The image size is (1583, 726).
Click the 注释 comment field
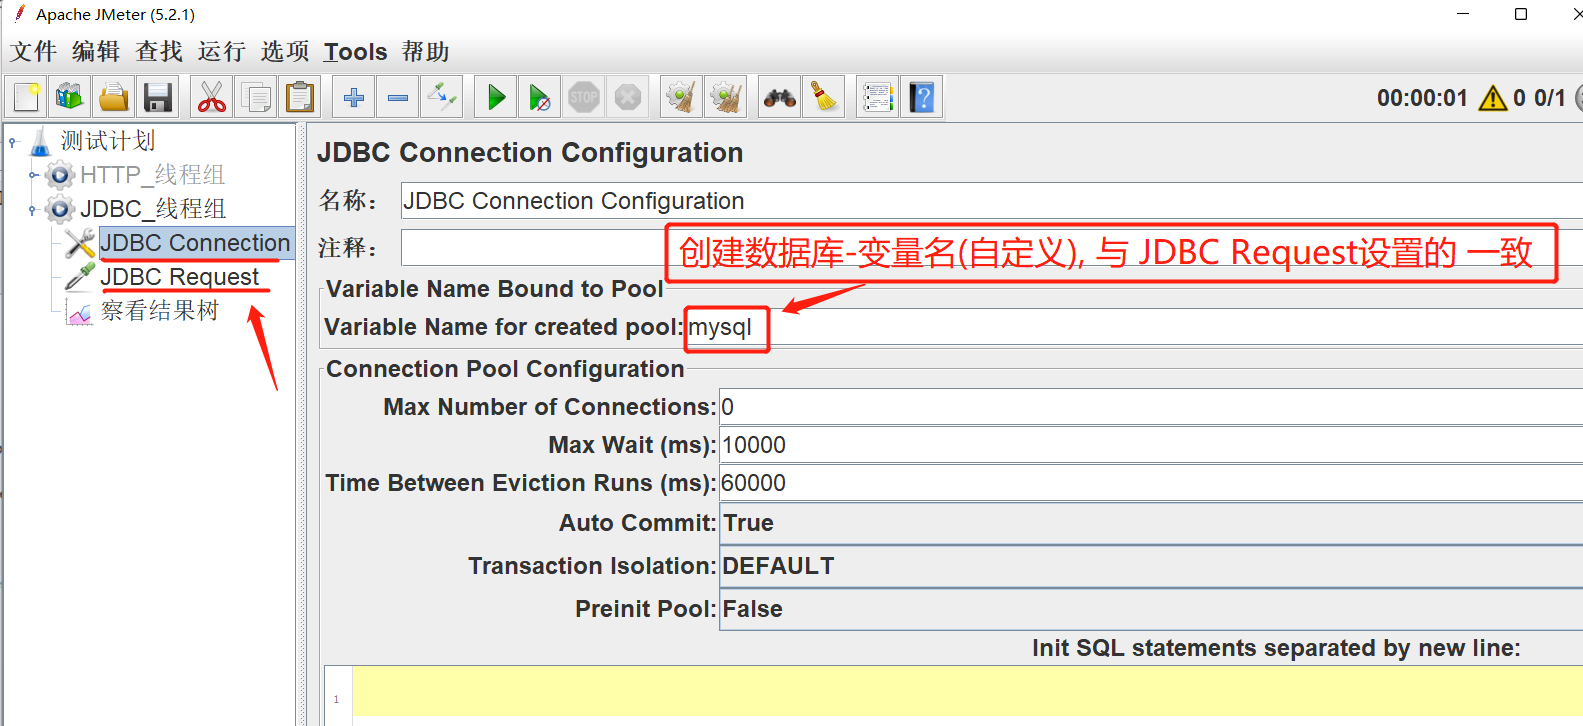coord(991,247)
